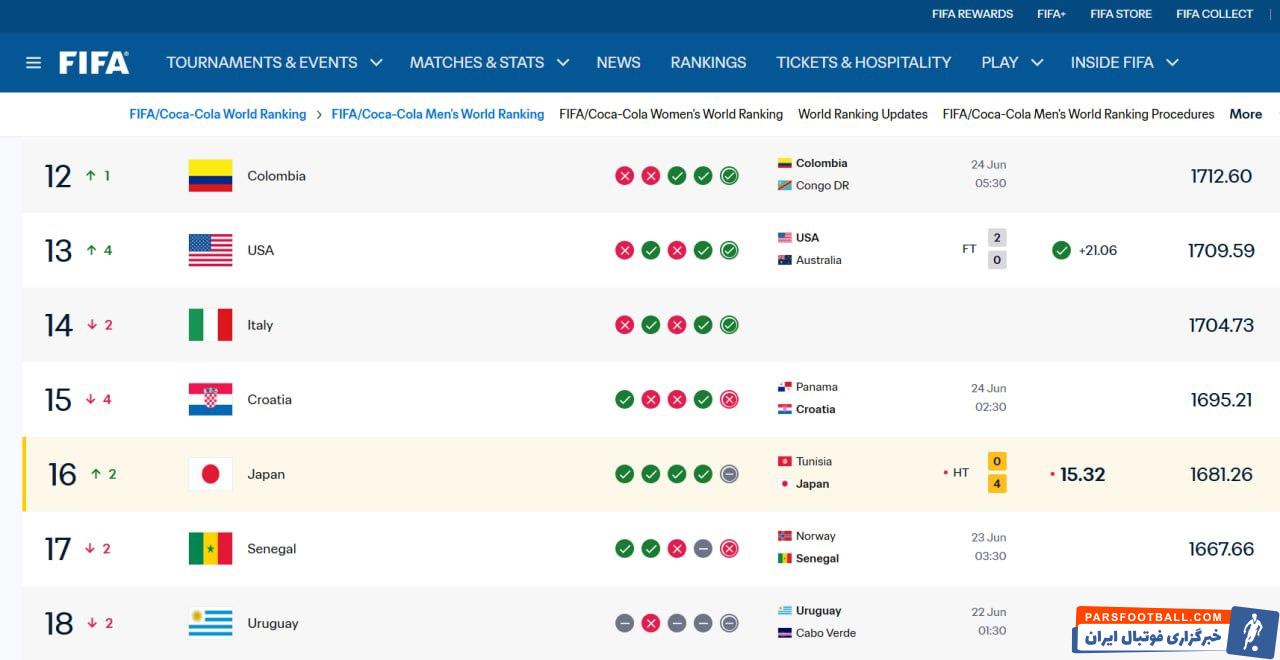Click HT live status indicator
The image size is (1280, 660).
tap(956, 473)
